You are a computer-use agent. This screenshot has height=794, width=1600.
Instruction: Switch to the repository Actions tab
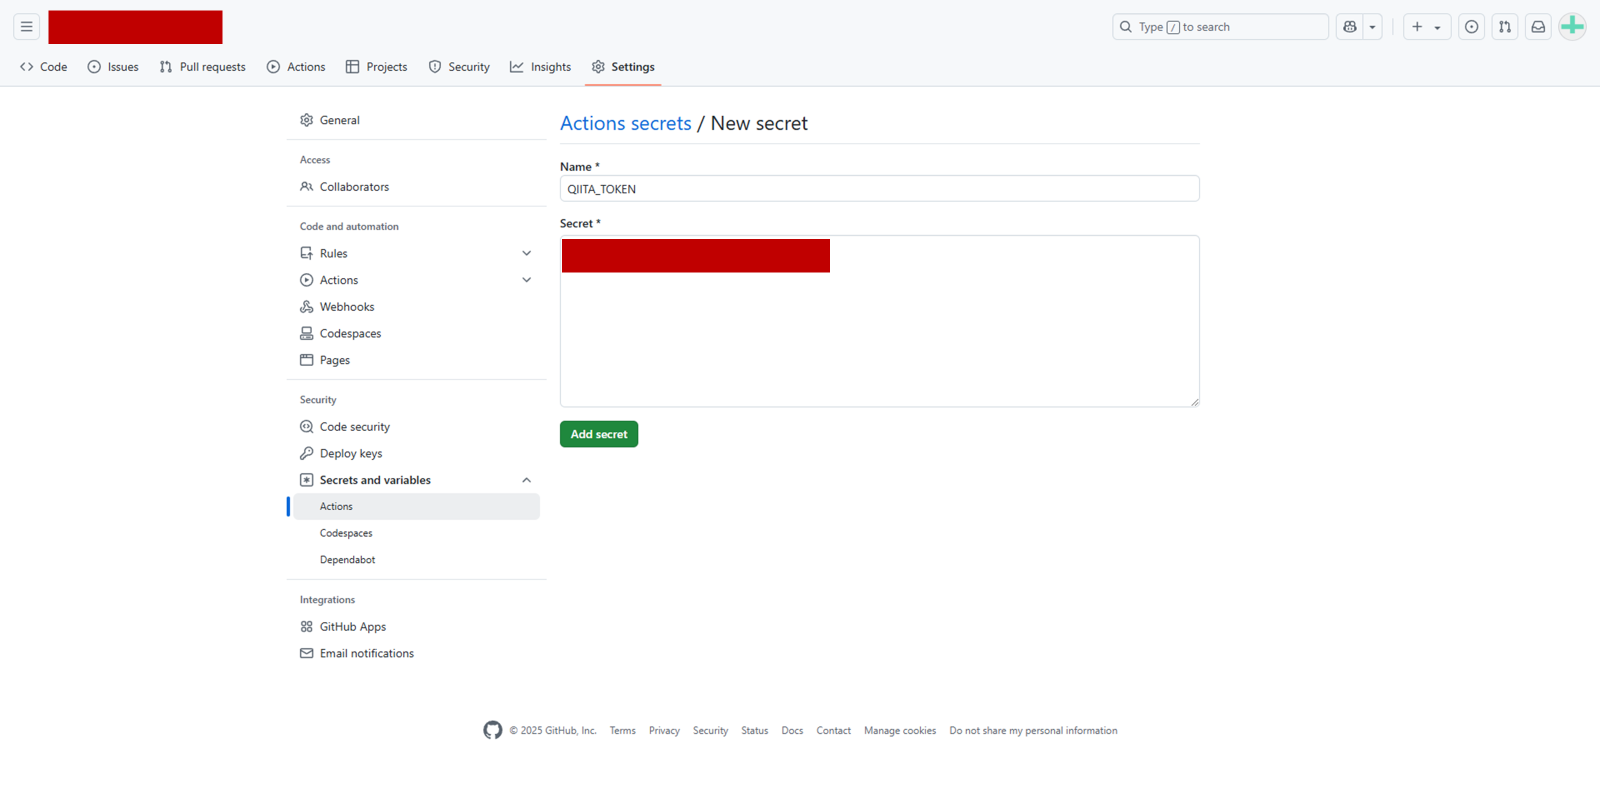296,67
